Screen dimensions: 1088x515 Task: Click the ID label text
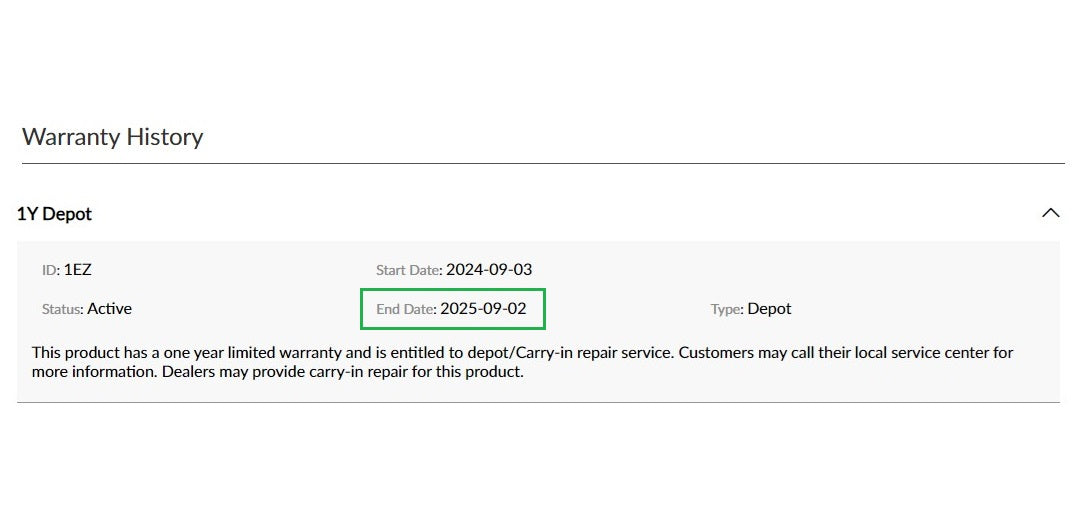[50, 270]
